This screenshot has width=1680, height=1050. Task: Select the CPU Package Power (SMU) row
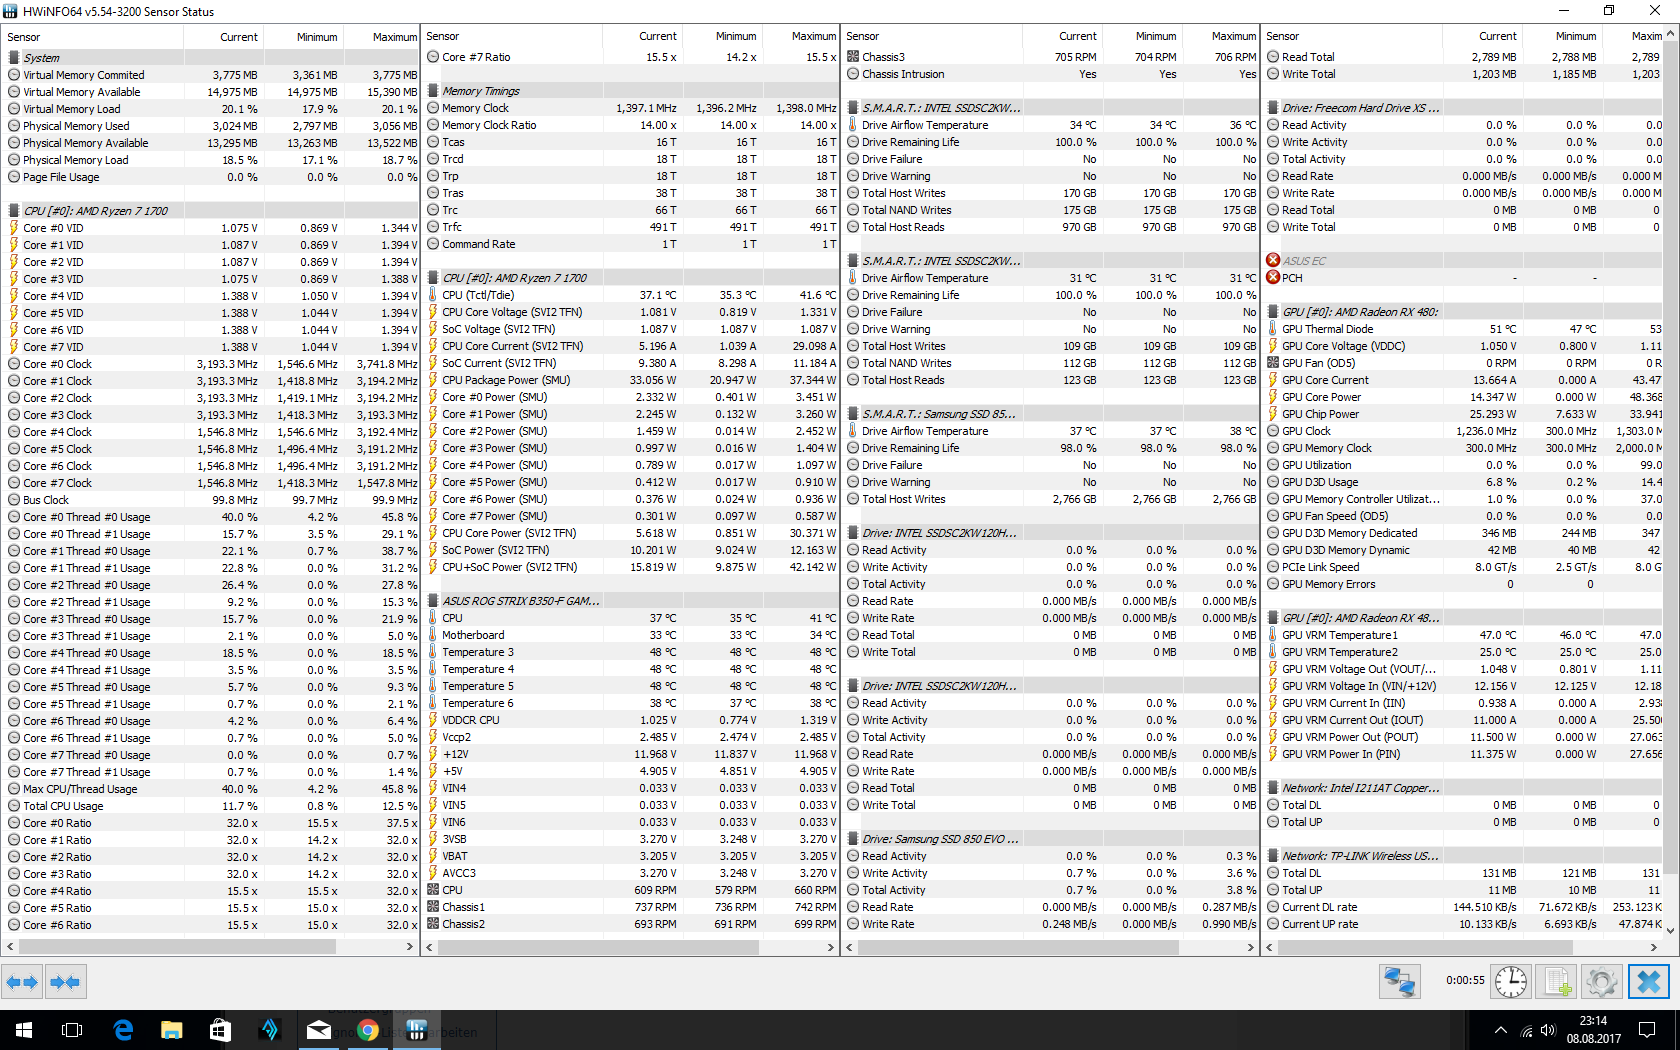(x=631, y=380)
